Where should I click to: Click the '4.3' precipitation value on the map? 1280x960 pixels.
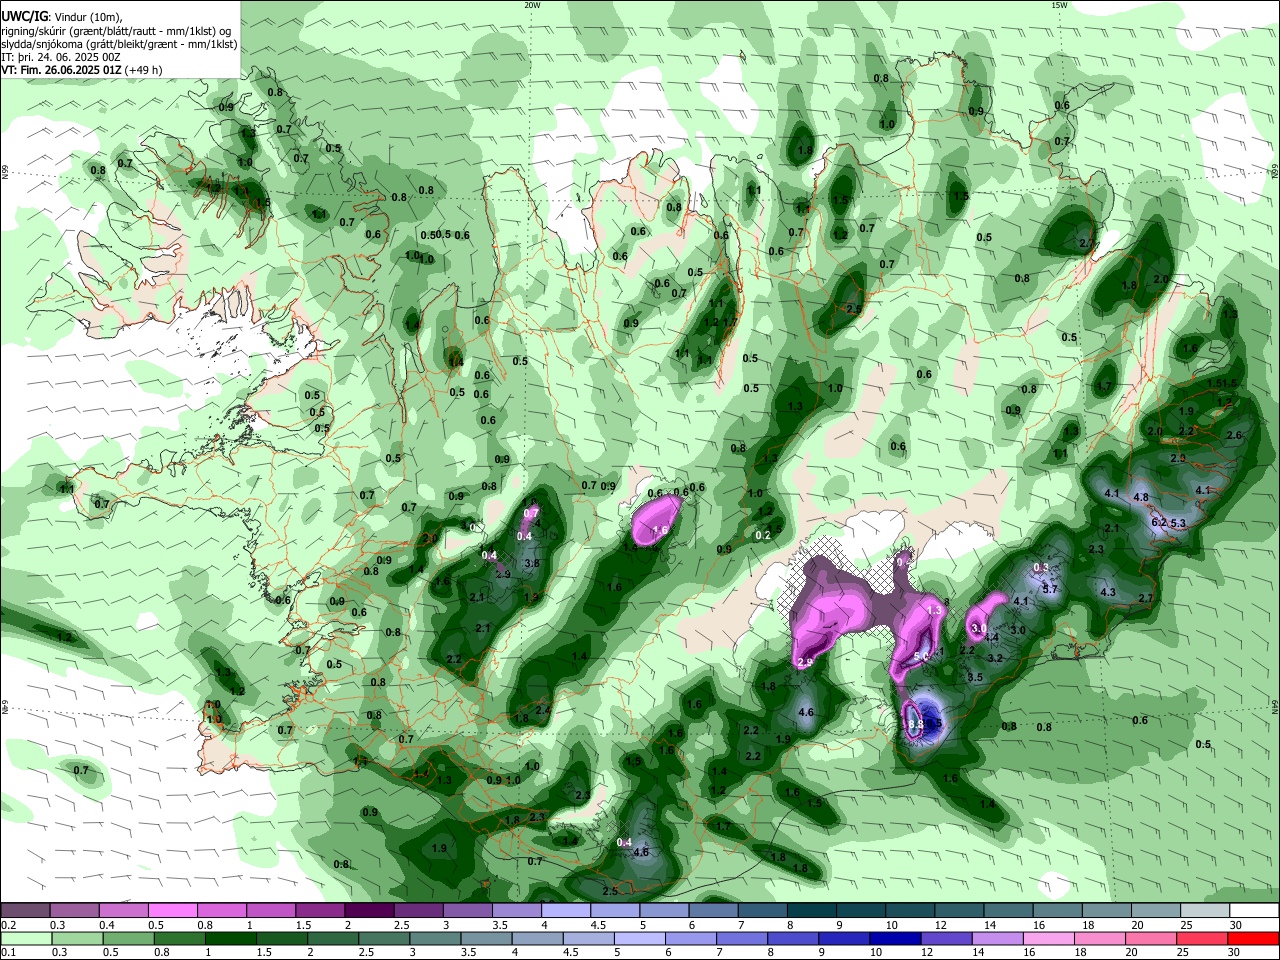(1108, 592)
